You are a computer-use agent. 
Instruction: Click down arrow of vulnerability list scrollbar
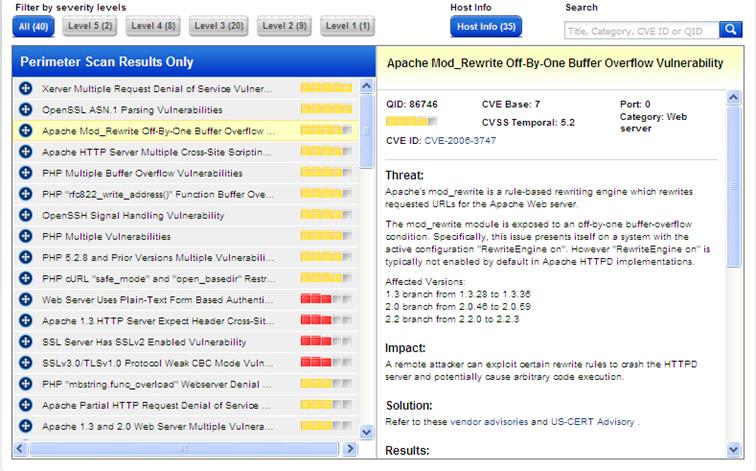tap(366, 432)
